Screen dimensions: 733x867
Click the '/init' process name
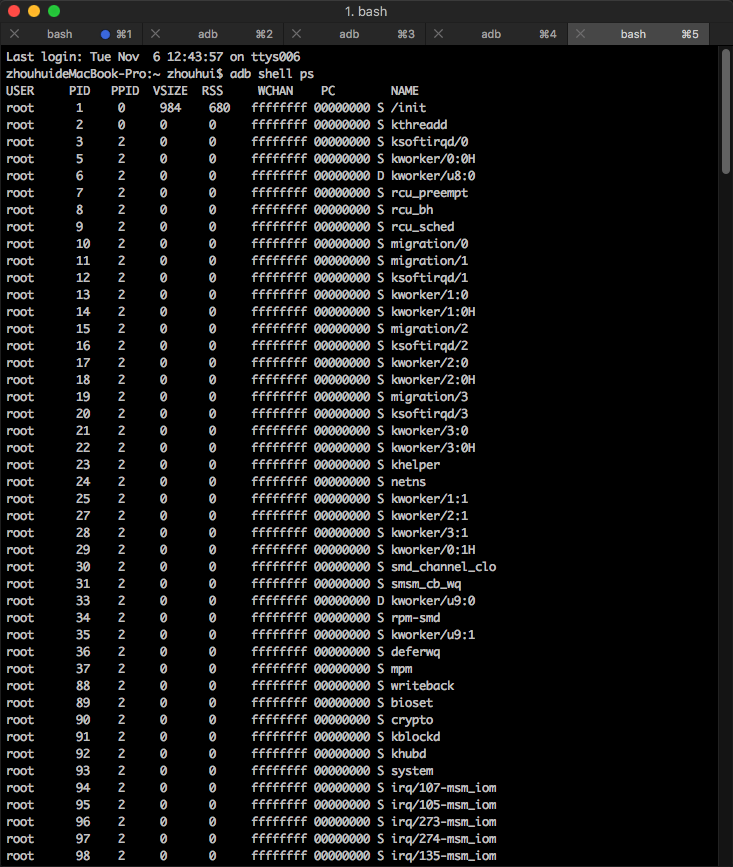click(x=409, y=108)
